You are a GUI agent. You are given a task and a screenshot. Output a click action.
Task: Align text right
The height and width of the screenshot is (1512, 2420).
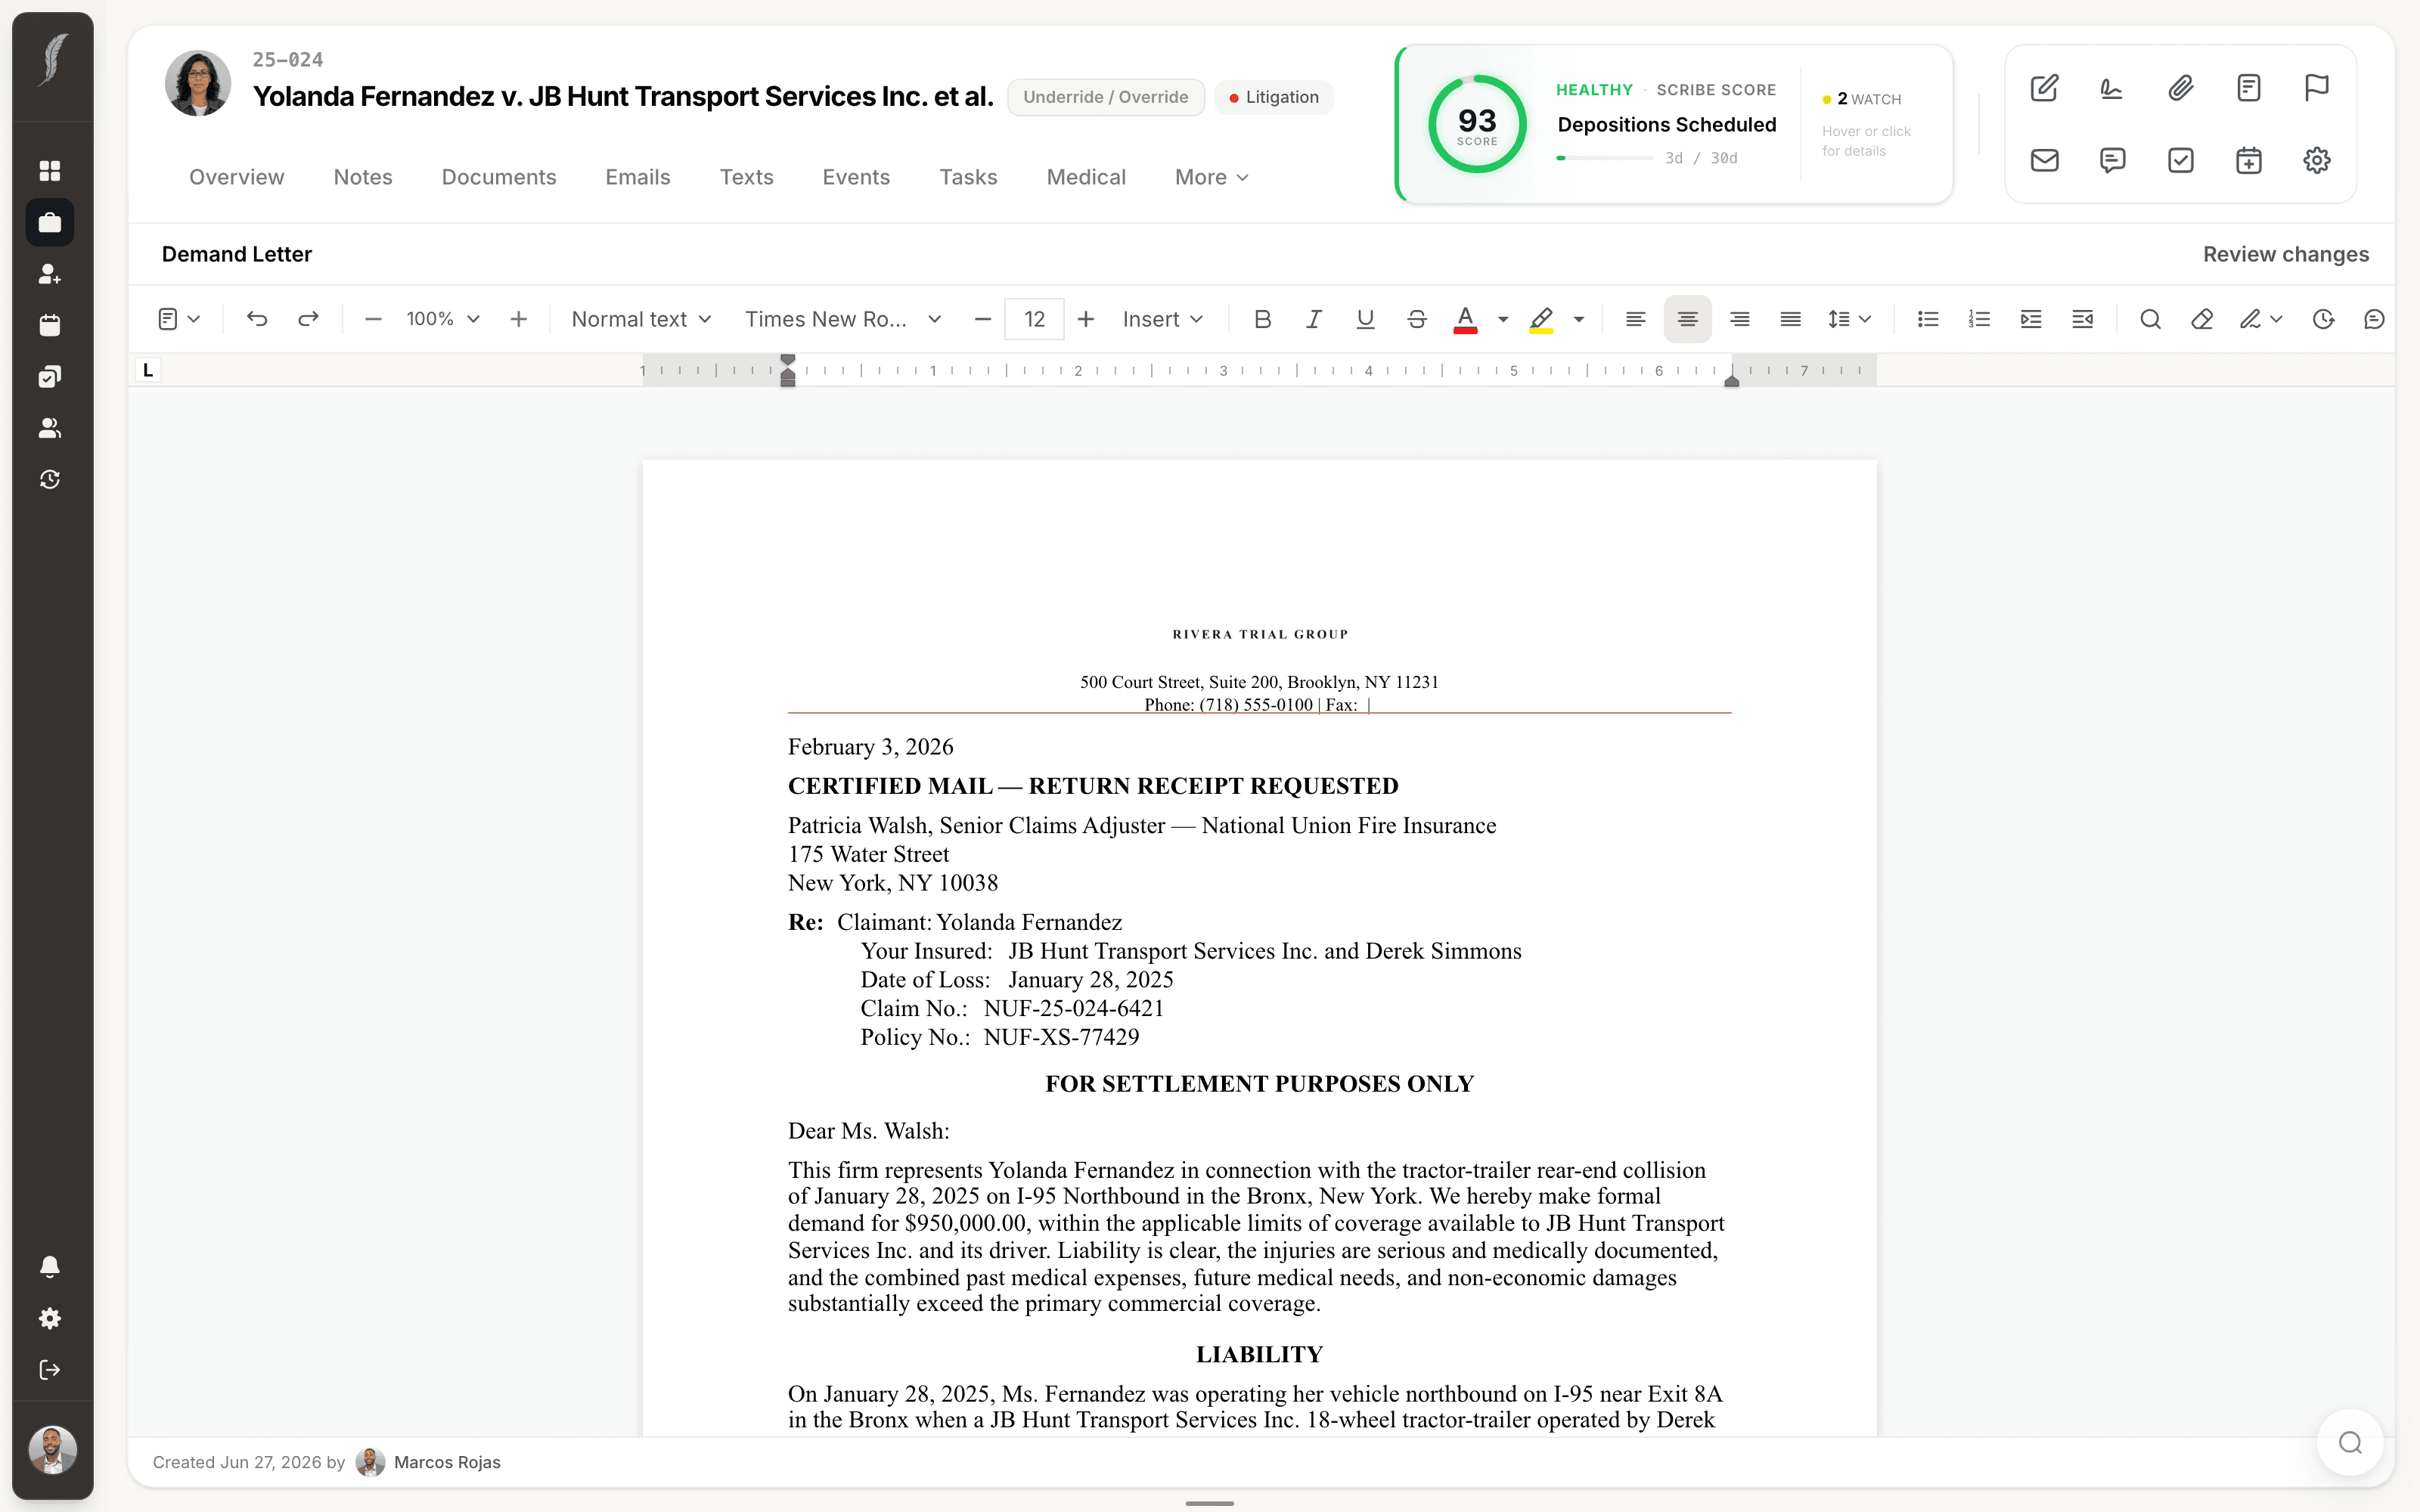1739,319
